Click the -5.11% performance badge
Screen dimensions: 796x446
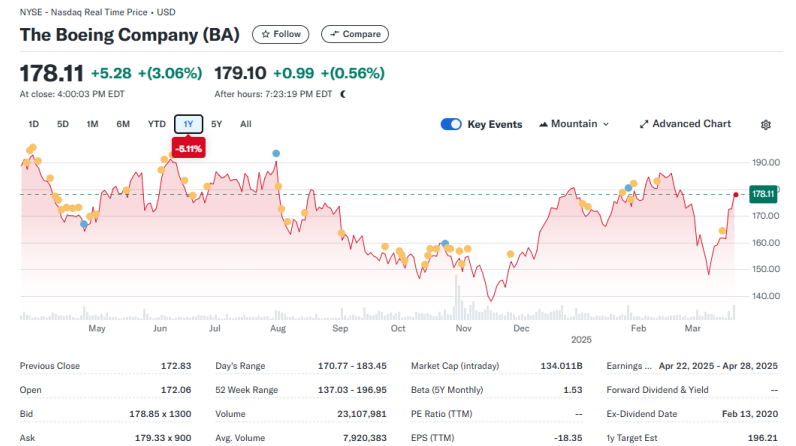pos(188,149)
